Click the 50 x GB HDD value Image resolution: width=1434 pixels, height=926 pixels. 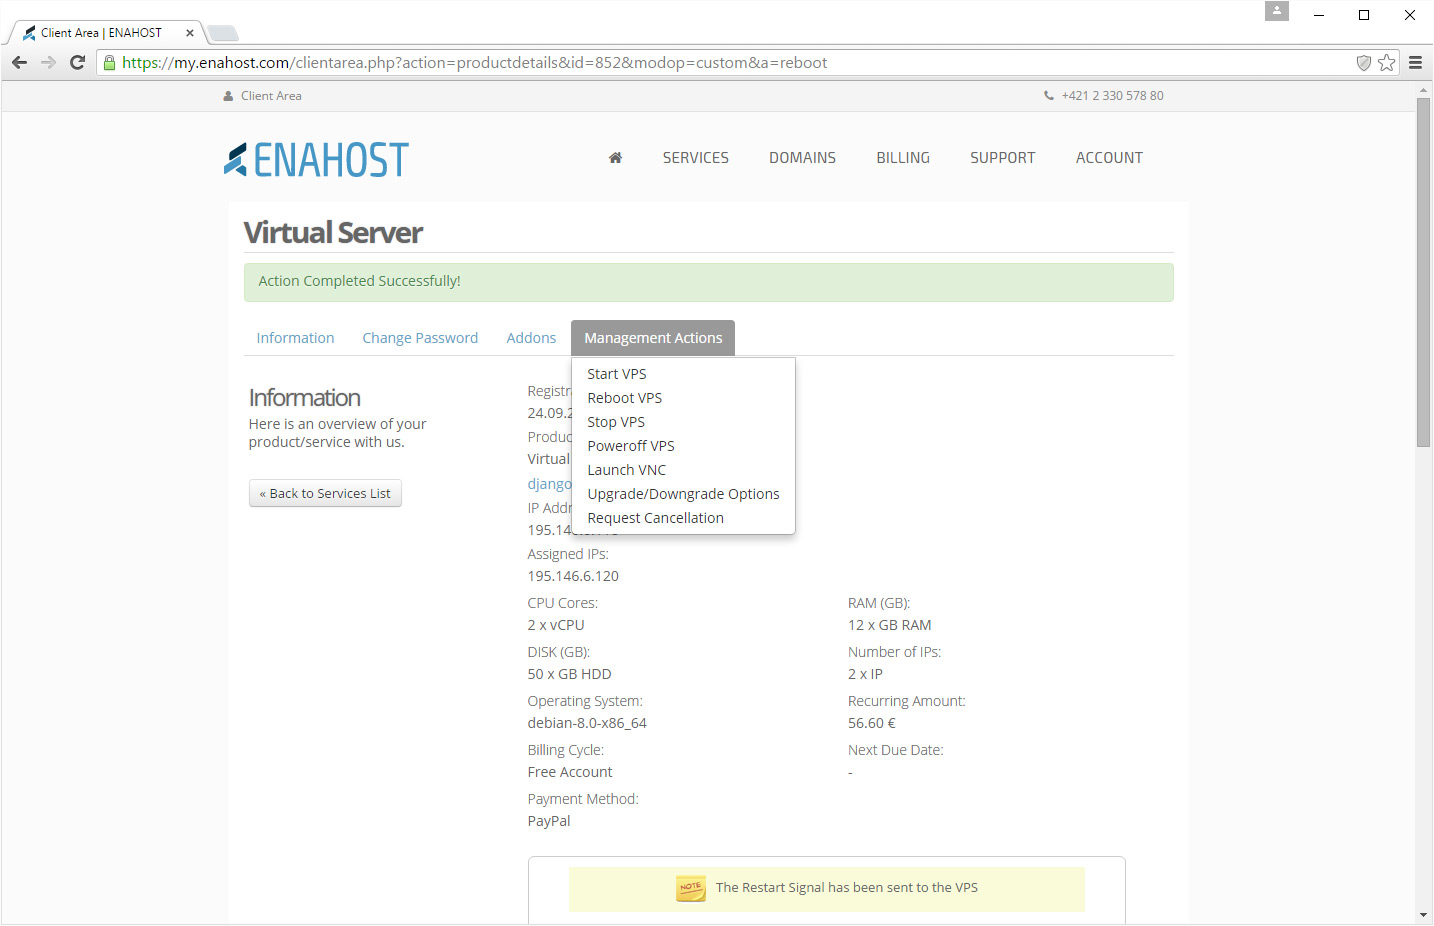569,674
